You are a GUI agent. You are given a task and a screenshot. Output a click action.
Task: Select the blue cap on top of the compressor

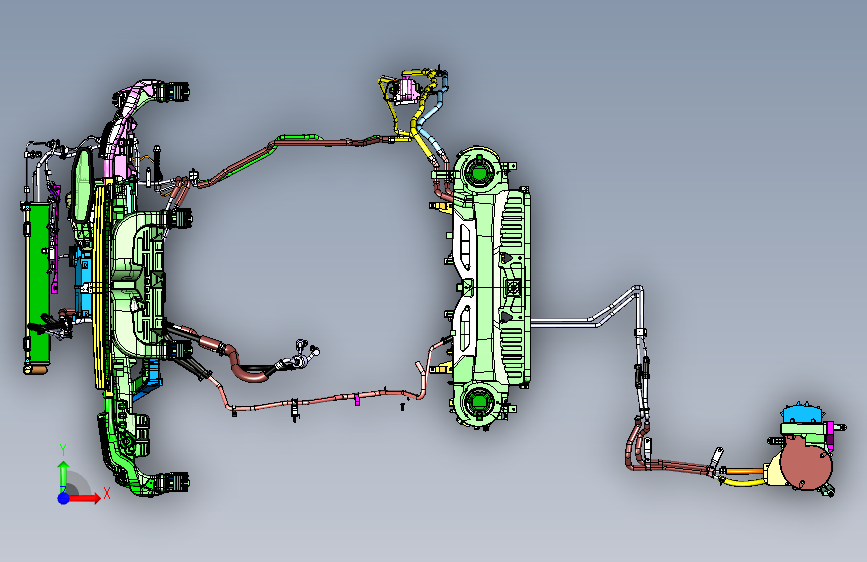click(804, 414)
